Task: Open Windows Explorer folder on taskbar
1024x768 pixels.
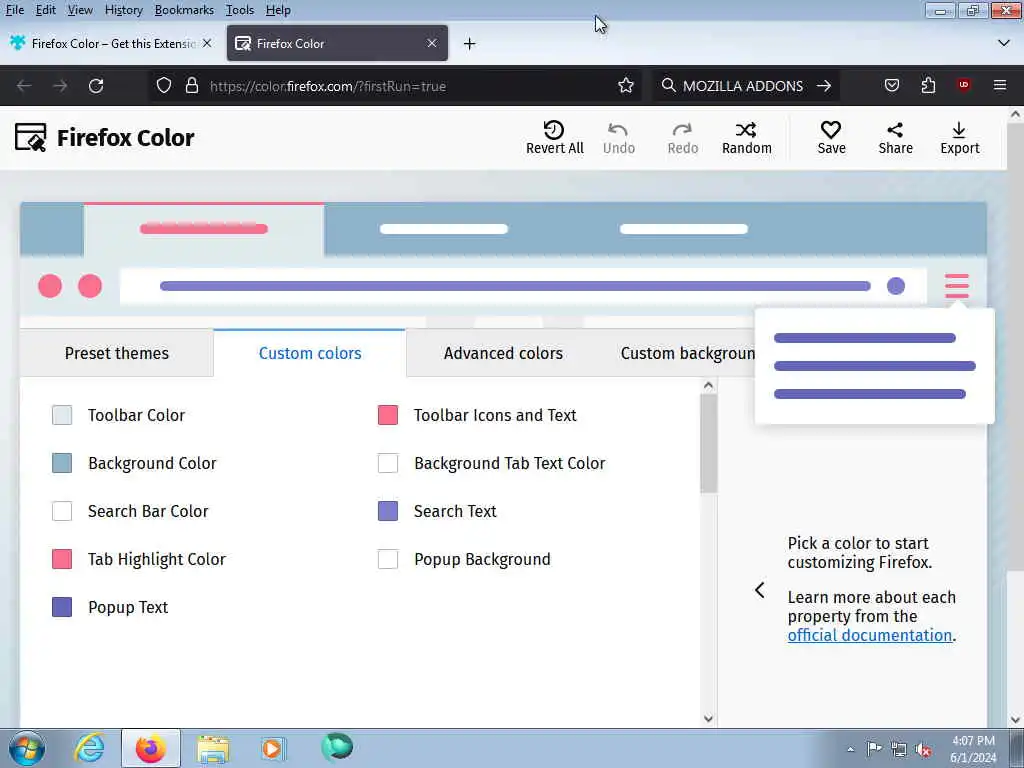Action: coord(213,748)
